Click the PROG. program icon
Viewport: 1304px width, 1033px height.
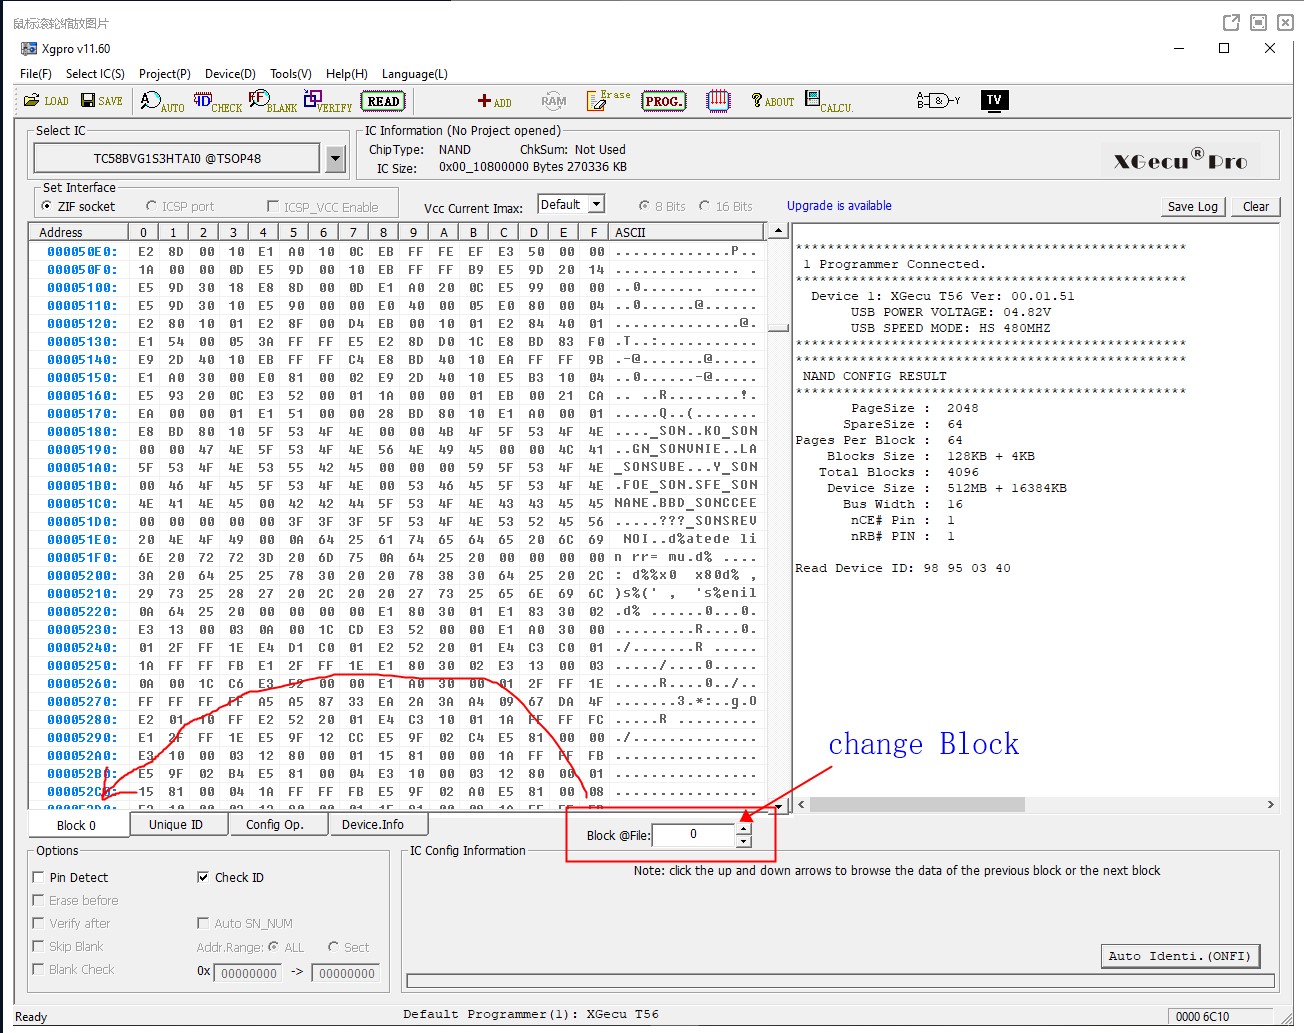tap(663, 101)
